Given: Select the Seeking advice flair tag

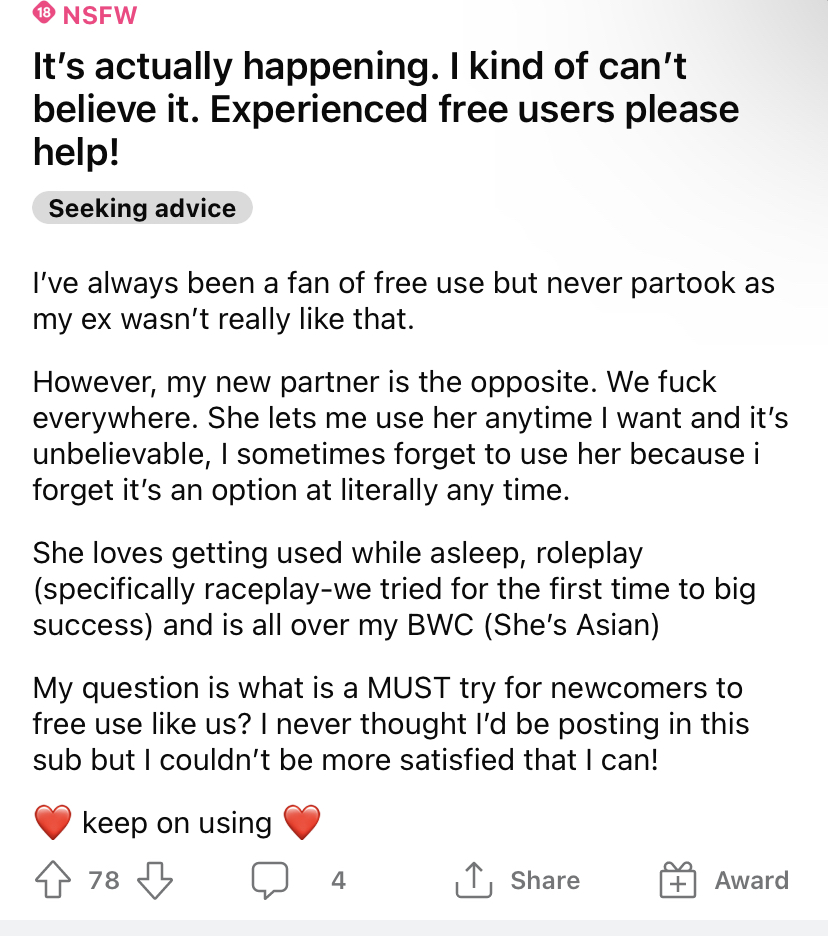Looking at the screenshot, I should tap(142, 208).
